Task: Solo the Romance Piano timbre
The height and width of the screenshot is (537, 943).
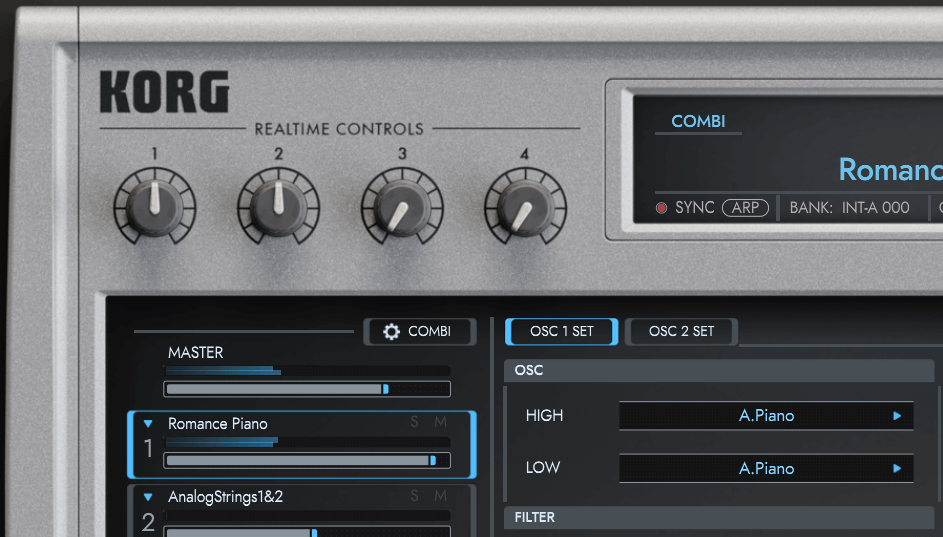Action: (414, 422)
